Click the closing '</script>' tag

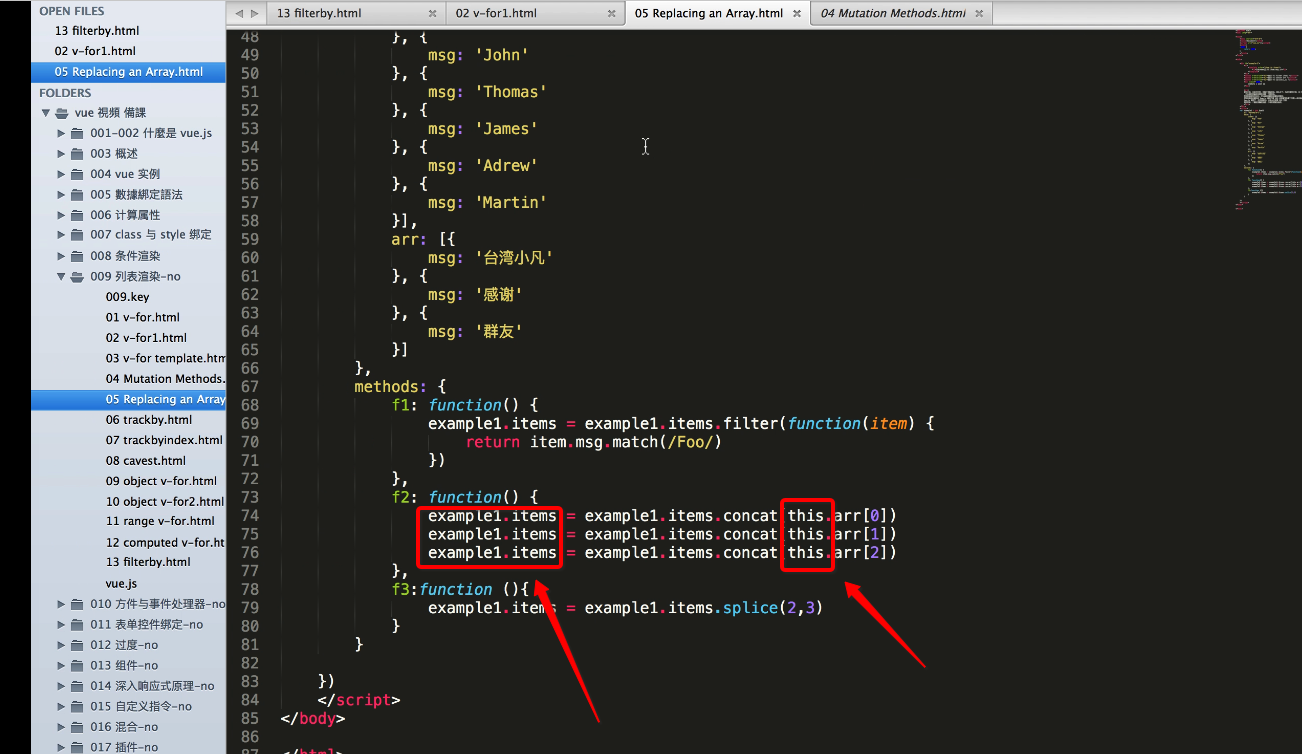click(x=359, y=700)
